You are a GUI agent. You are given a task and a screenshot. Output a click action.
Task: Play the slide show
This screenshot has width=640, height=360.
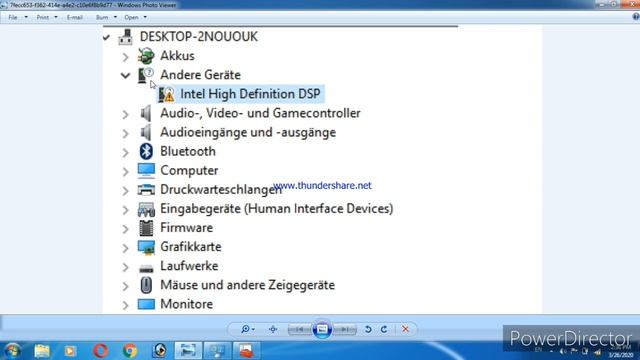click(322, 329)
